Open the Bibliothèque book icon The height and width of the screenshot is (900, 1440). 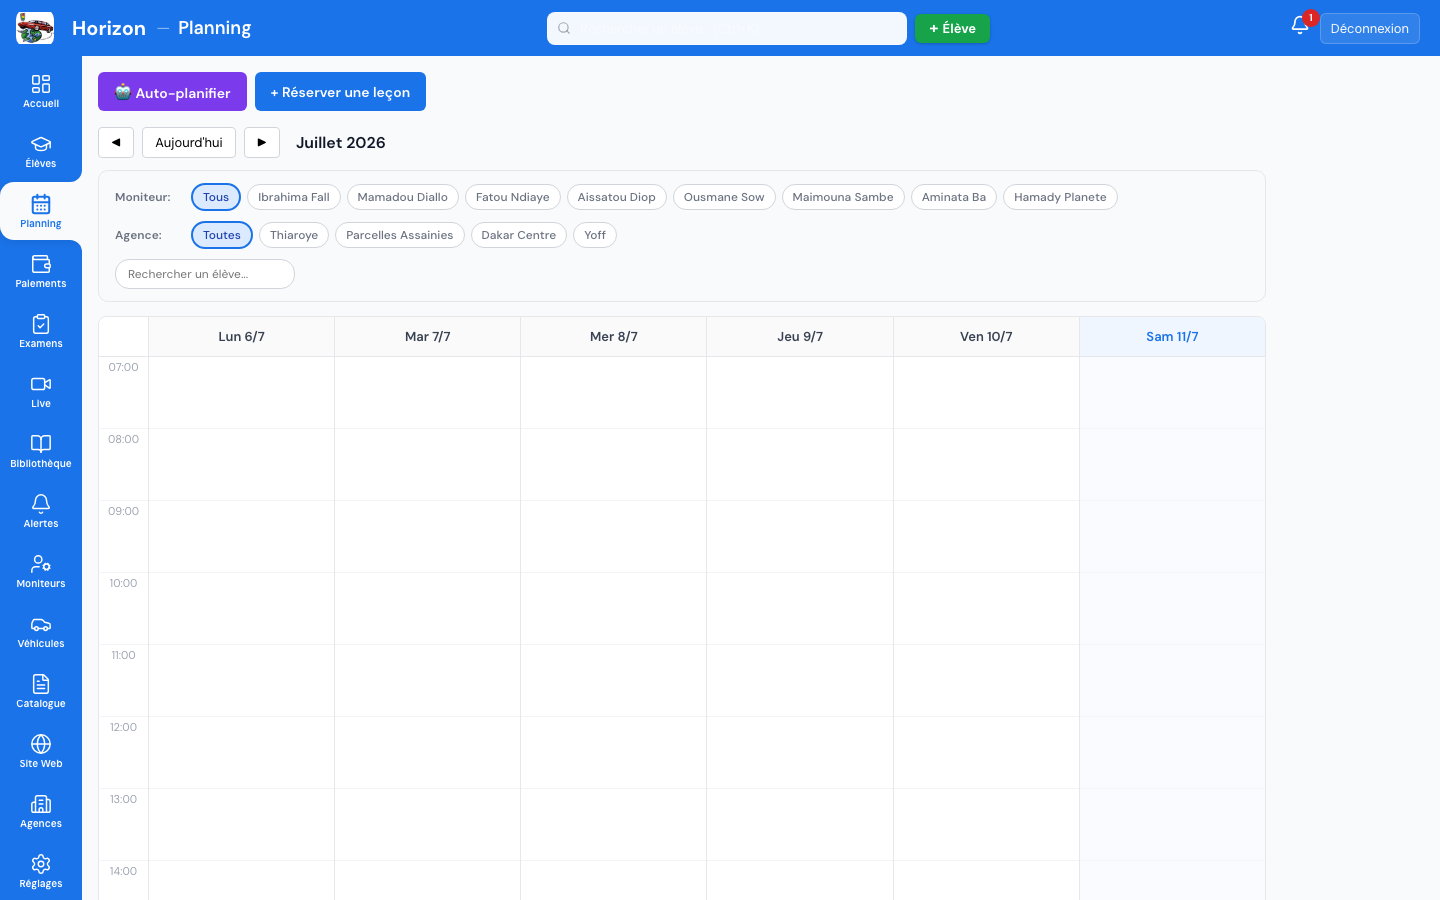[x=41, y=444]
